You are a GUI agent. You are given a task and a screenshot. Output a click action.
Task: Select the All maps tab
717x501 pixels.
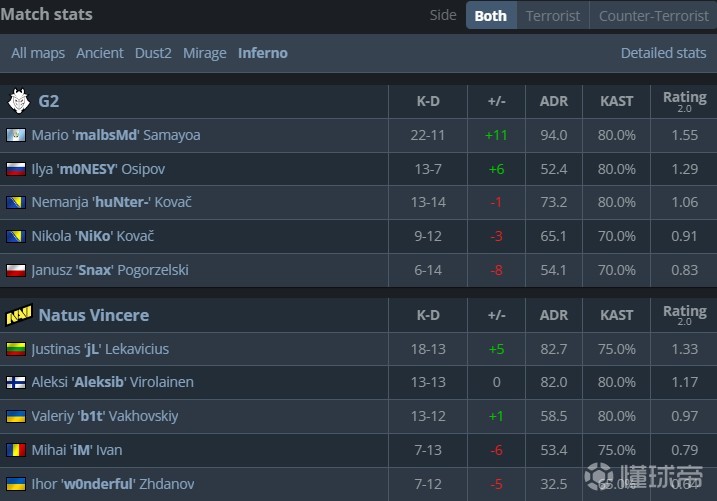[38, 53]
